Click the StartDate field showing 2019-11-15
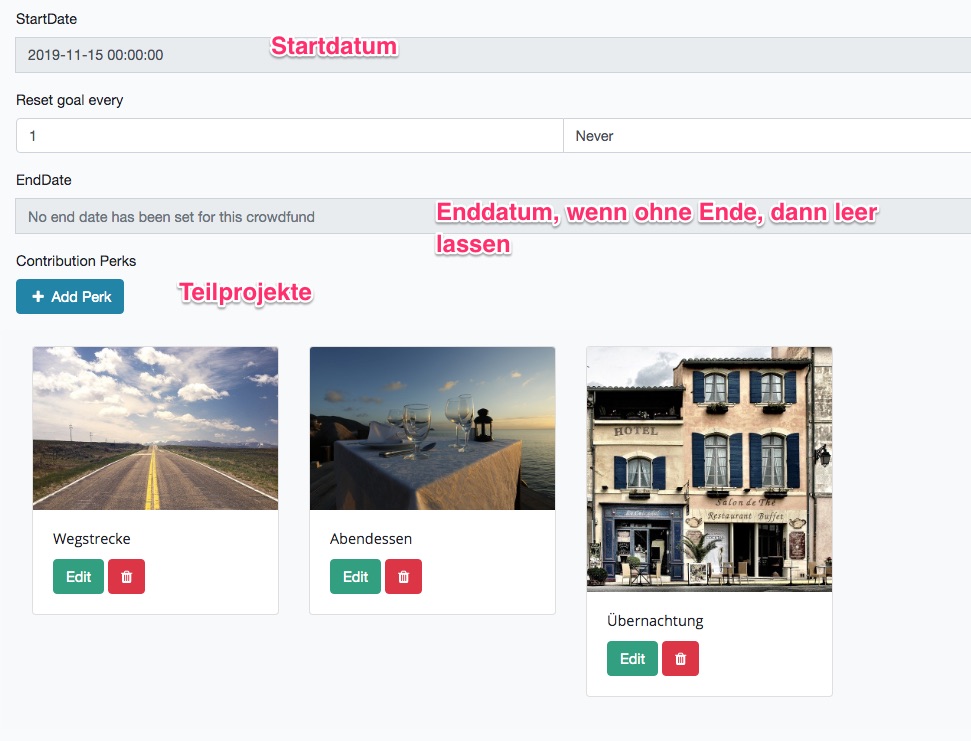 [x=493, y=55]
